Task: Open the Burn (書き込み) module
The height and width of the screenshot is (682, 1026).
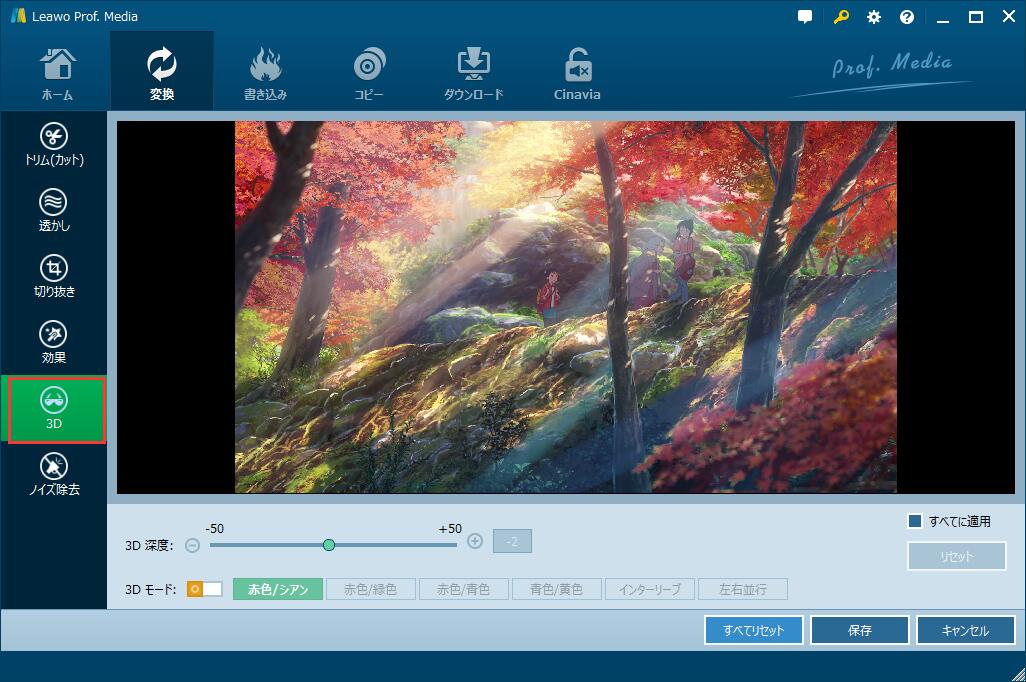Action: pyautogui.click(x=265, y=73)
